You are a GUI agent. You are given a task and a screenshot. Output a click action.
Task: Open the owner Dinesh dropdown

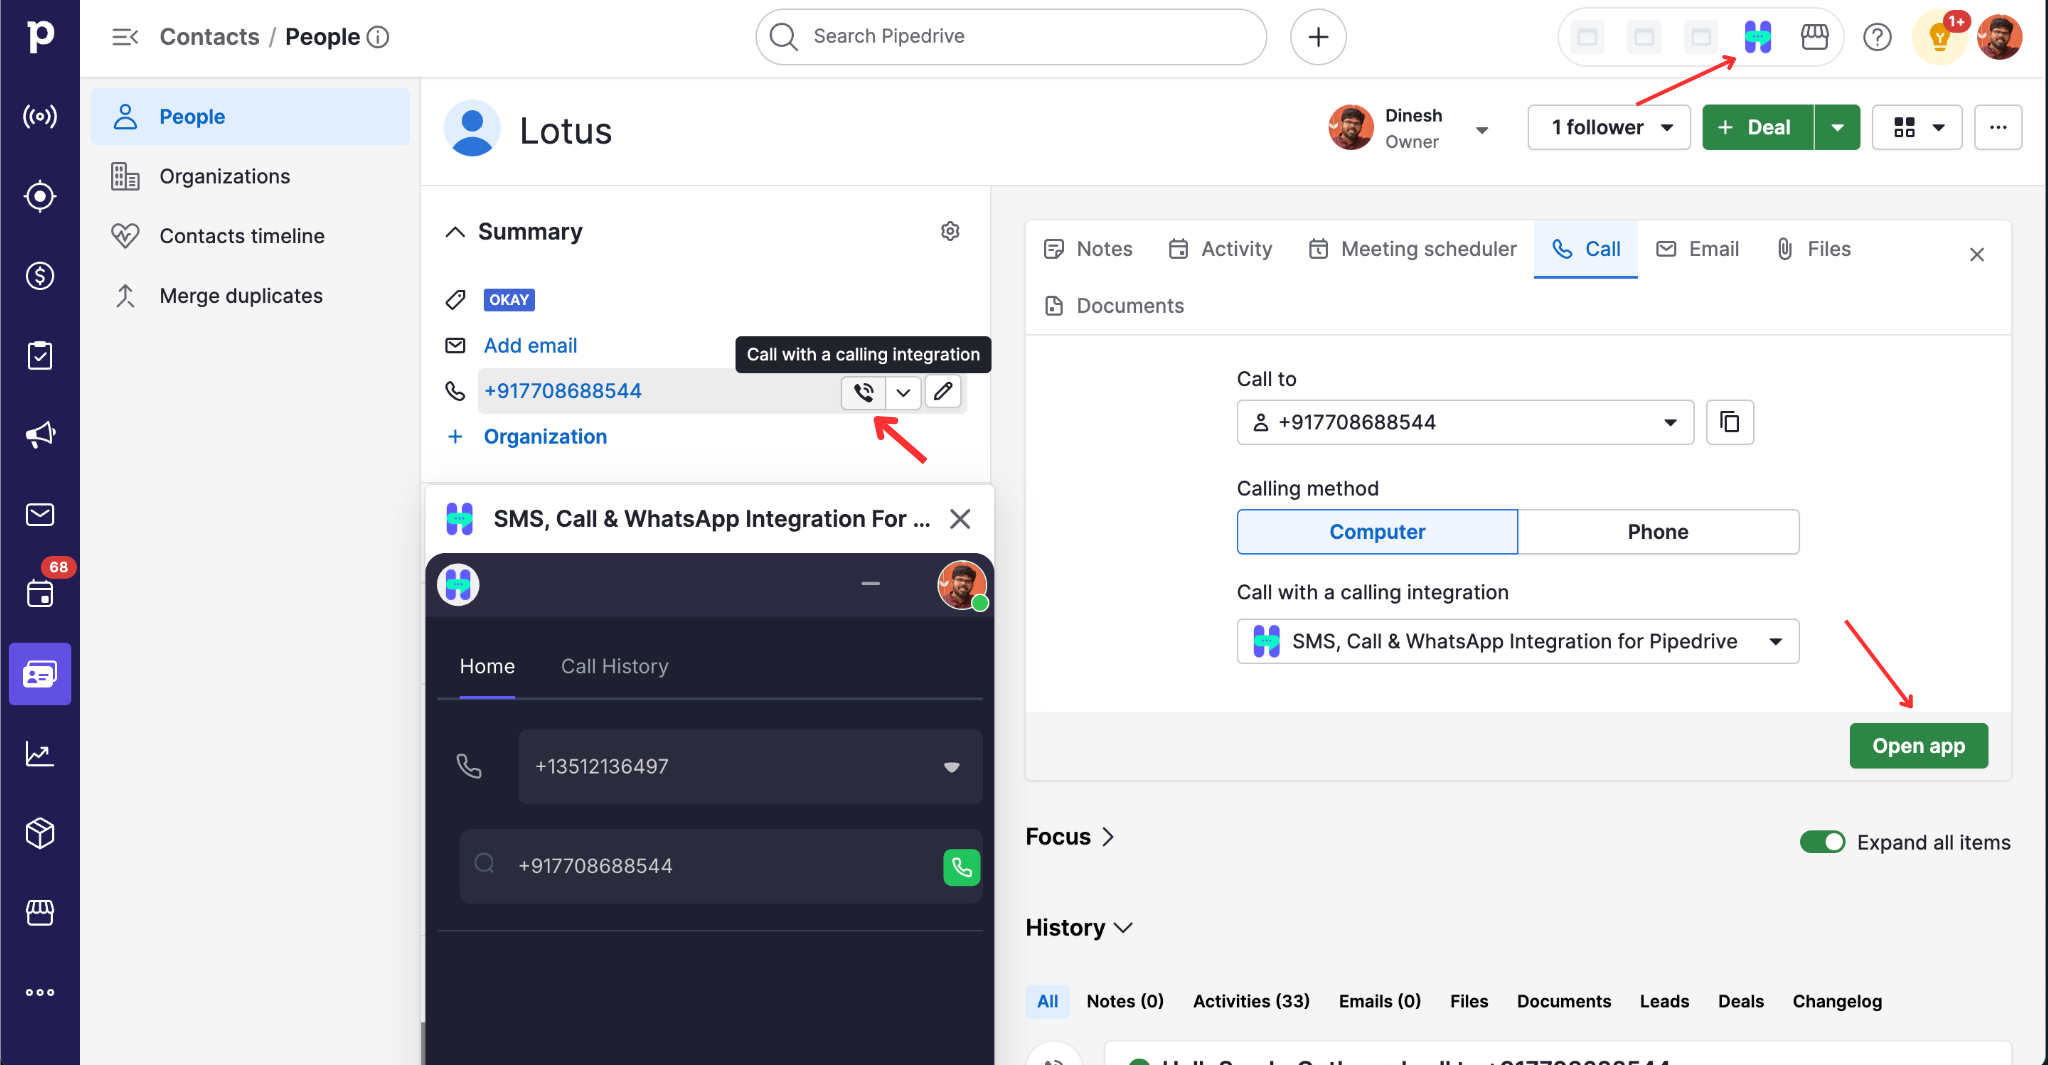1482,130
